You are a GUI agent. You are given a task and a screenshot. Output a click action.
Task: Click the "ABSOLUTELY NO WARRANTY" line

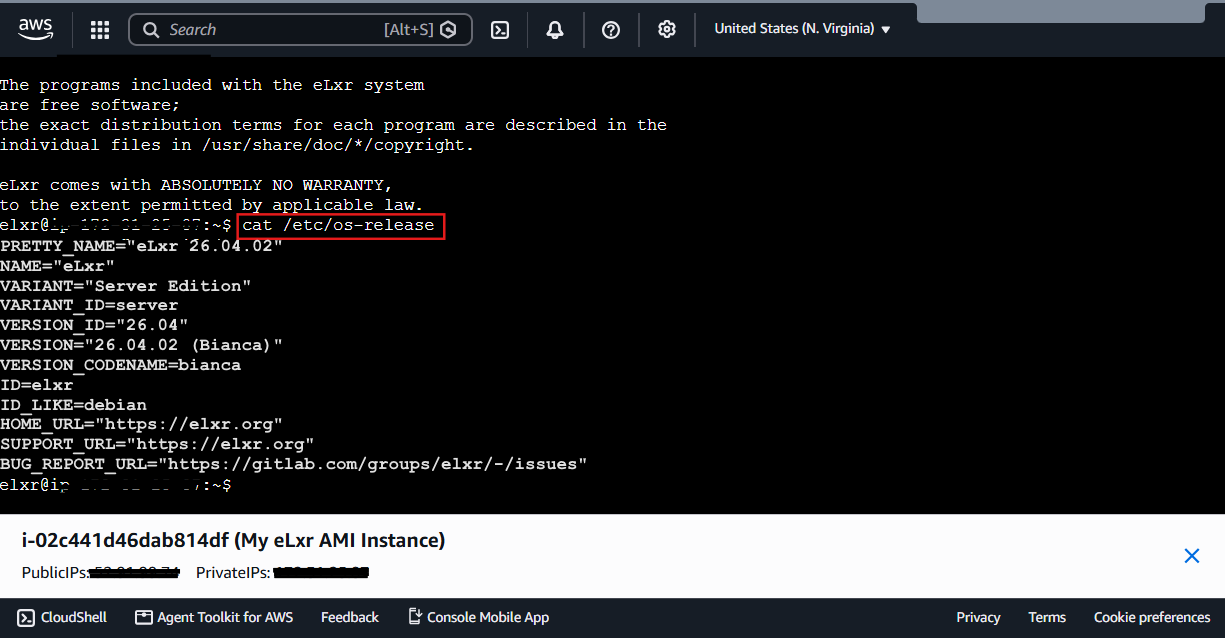click(196, 185)
